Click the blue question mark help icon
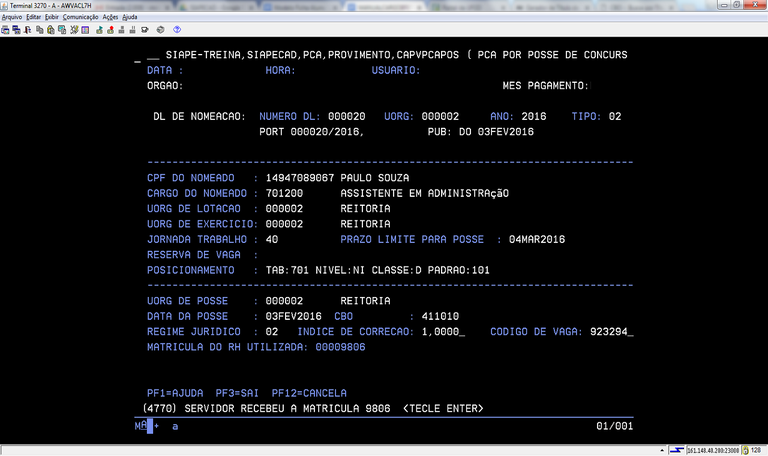 177,30
